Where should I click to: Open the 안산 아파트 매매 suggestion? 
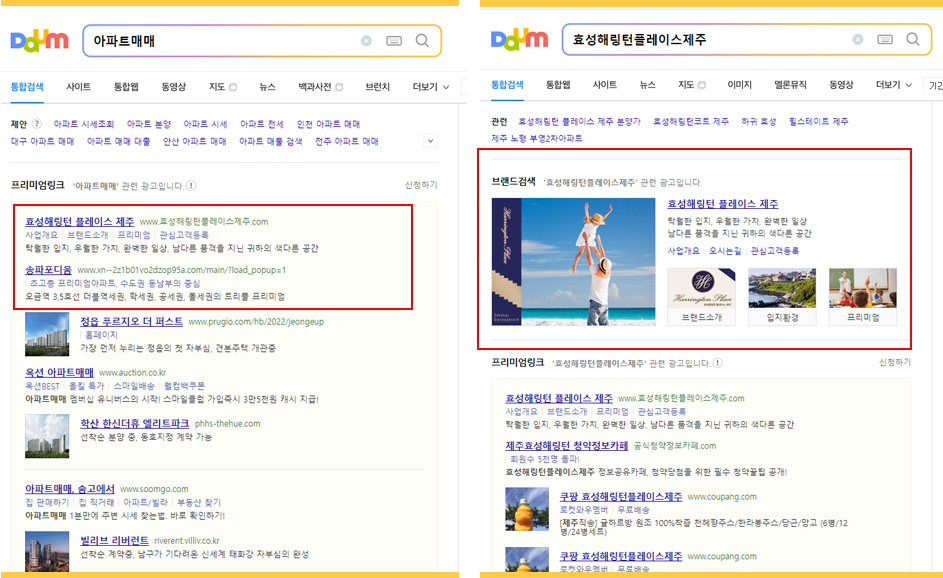195,141
